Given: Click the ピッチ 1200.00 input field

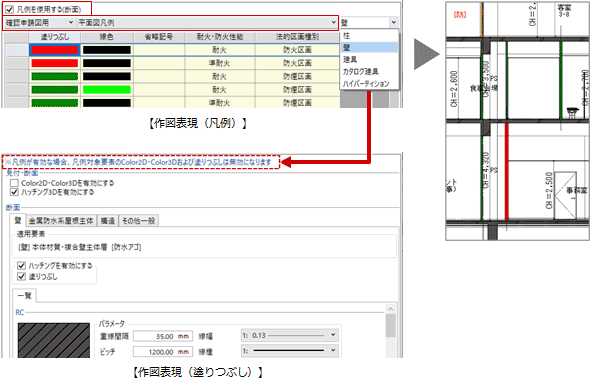Looking at the screenshot, I should click(163, 352).
